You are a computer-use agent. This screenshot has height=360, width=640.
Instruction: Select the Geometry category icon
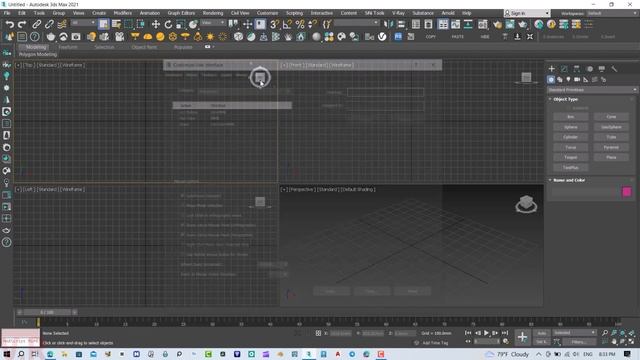click(551, 80)
